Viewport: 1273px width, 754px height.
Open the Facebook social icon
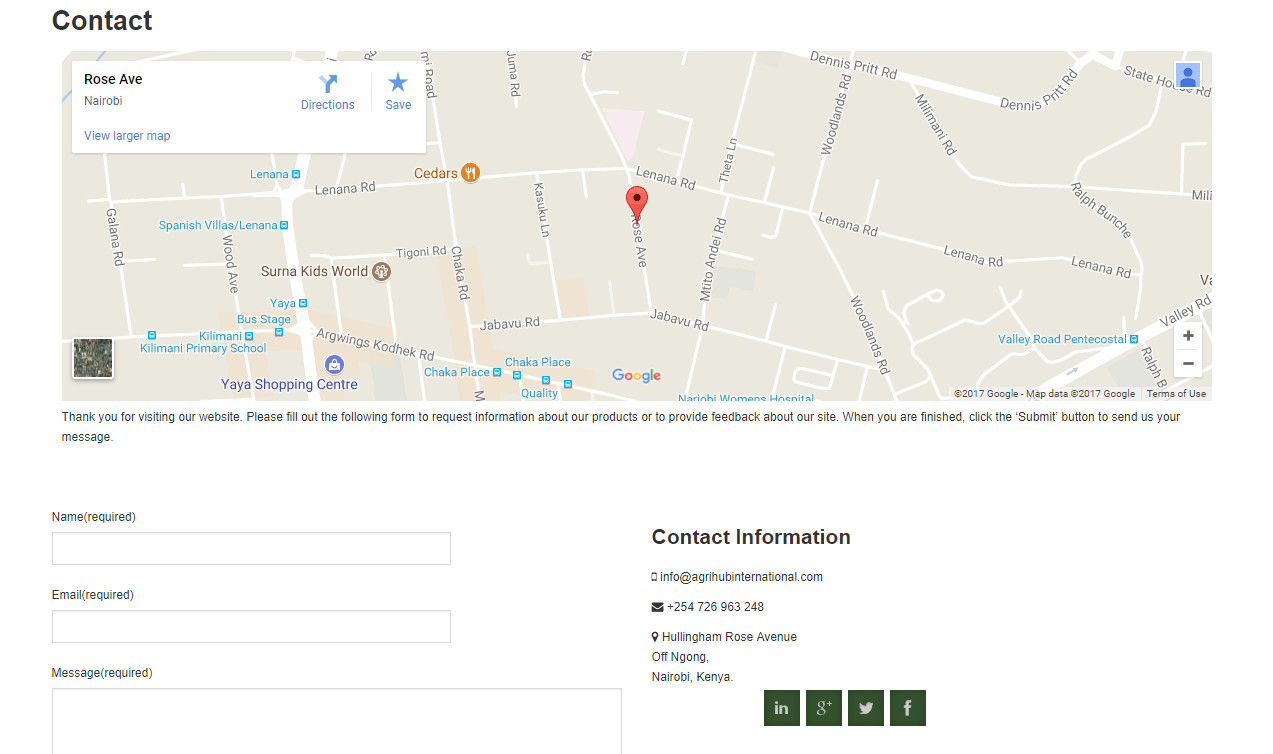click(908, 708)
